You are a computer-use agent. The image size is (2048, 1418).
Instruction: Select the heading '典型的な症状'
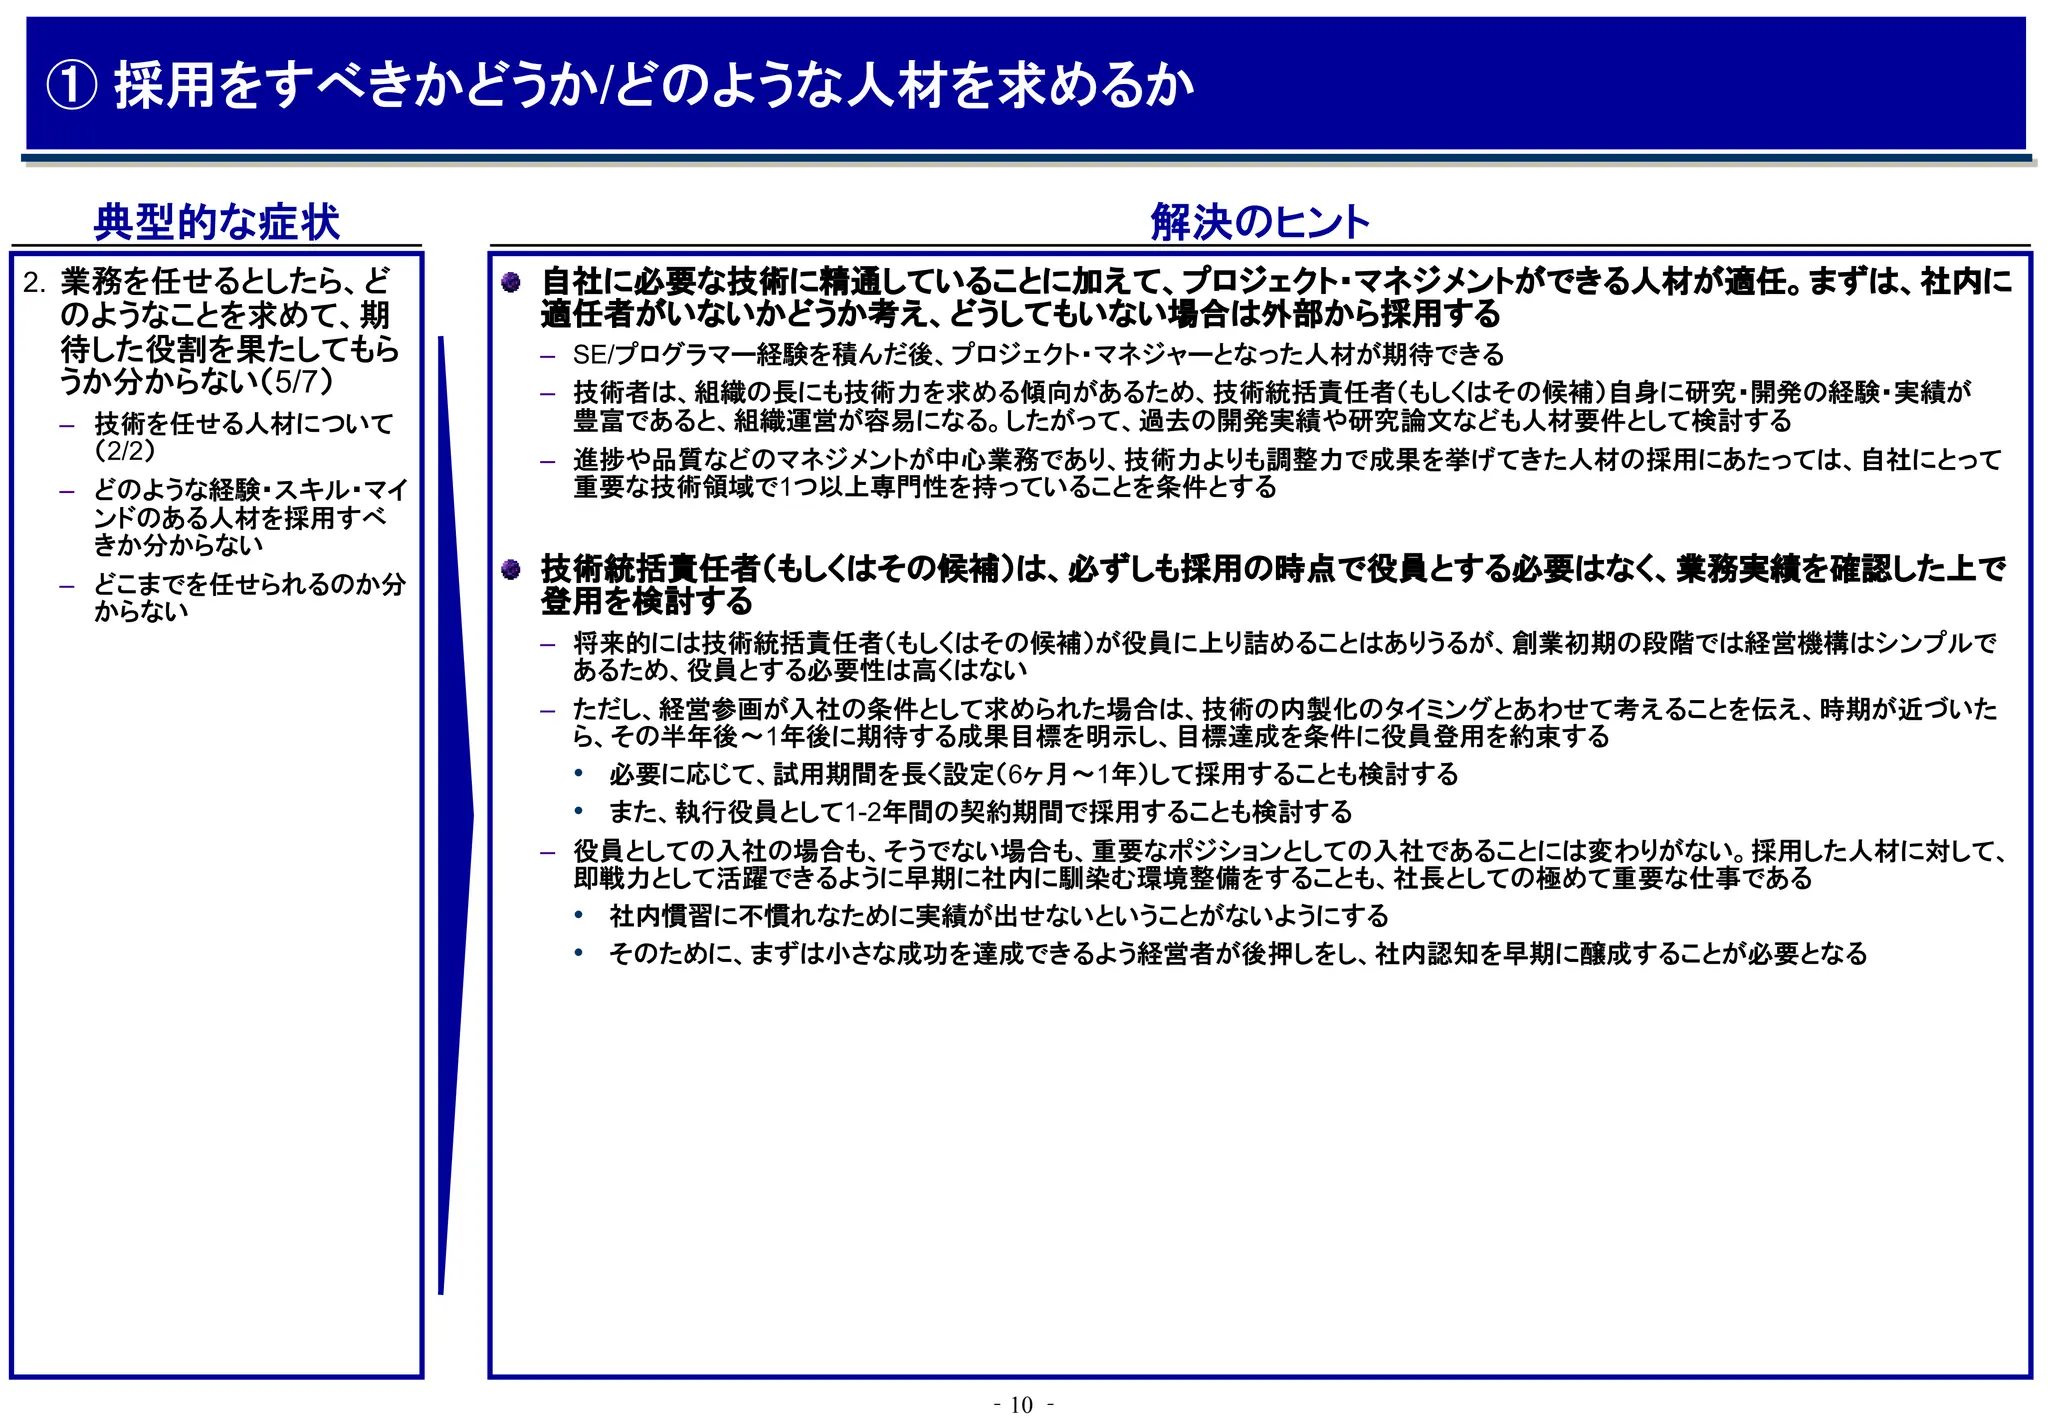click(217, 221)
